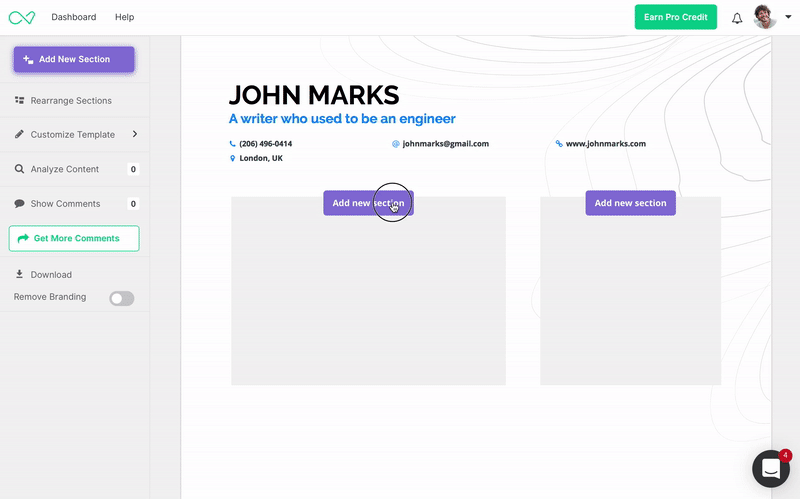800x499 pixels.
Task: Edit the John Marks name heading
Action: (313, 95)
